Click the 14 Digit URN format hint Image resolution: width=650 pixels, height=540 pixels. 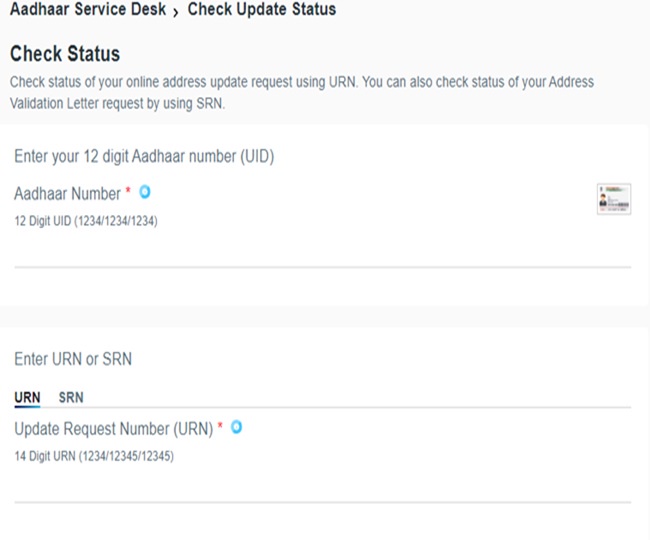(93, 456)
